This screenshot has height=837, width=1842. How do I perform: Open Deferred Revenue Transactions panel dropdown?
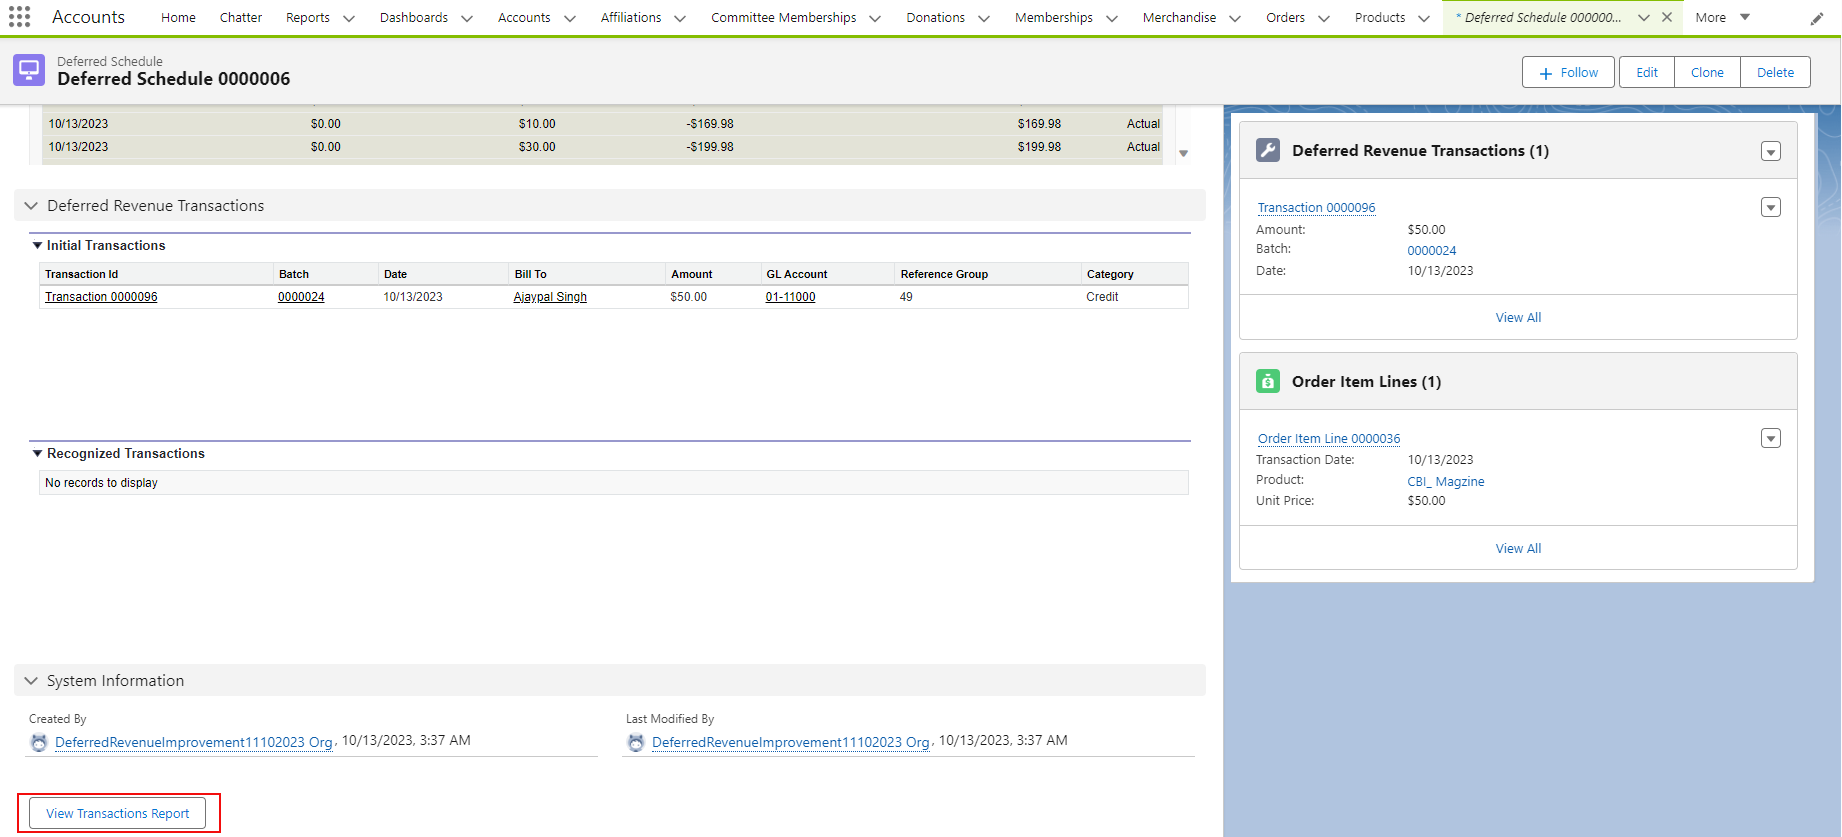1770,152
